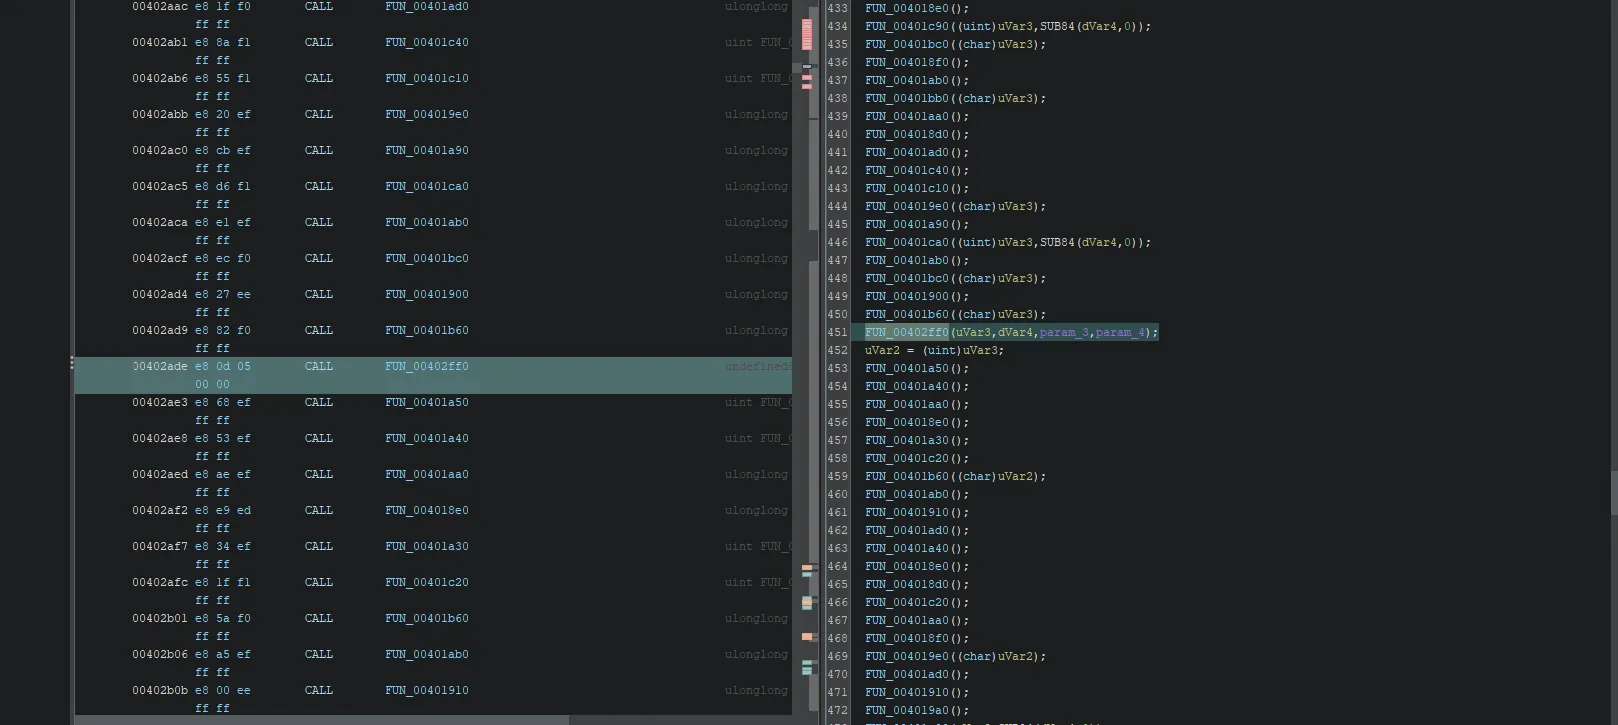Open FUN_00401c90 on decompiler line 434
This screenshot has width=1618, height=725.
coord(906,27)
